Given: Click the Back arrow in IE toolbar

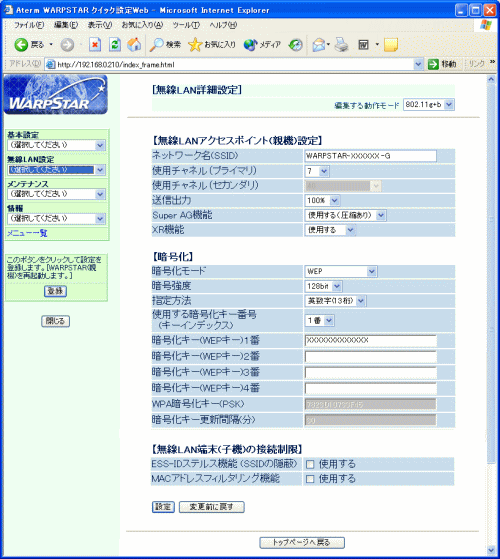Looking at the screenshot, I should click(x=21, y=45).
